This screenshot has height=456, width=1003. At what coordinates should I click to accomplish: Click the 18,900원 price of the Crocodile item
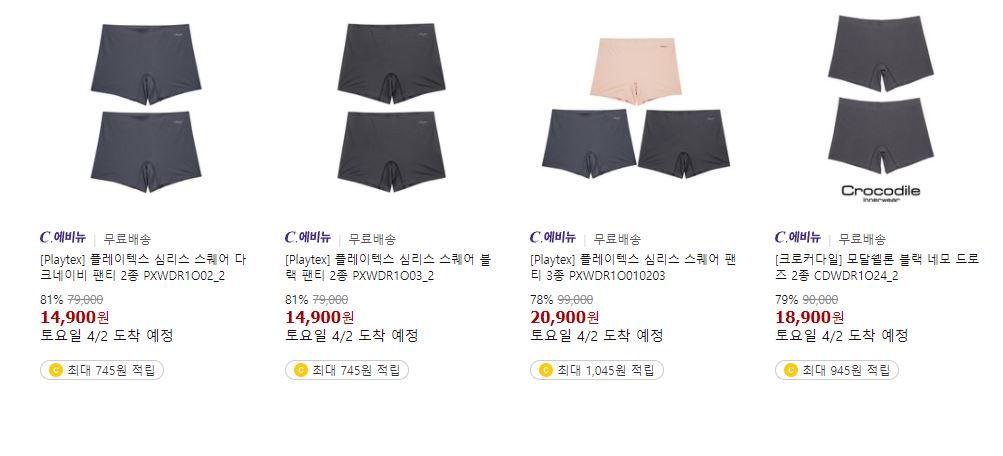[x=809, y=317]
